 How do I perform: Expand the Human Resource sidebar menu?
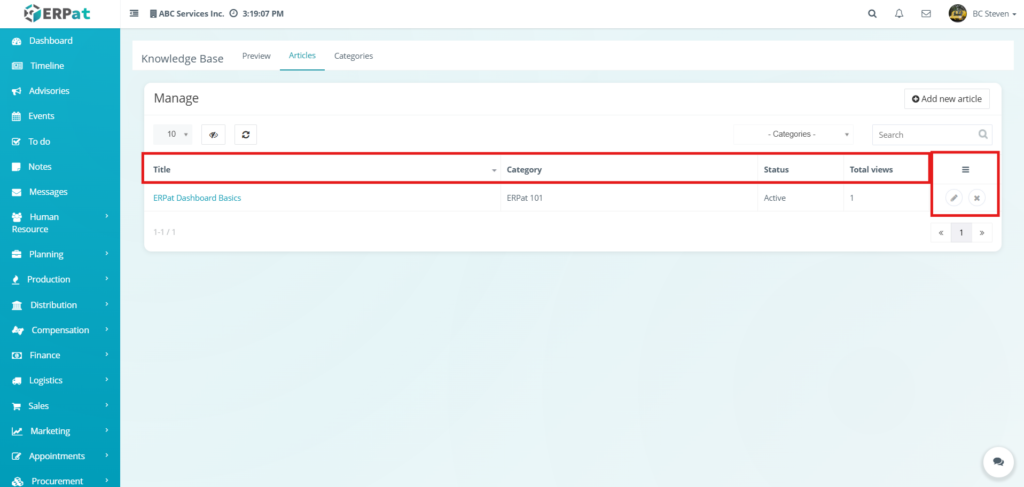coord(59,222)
